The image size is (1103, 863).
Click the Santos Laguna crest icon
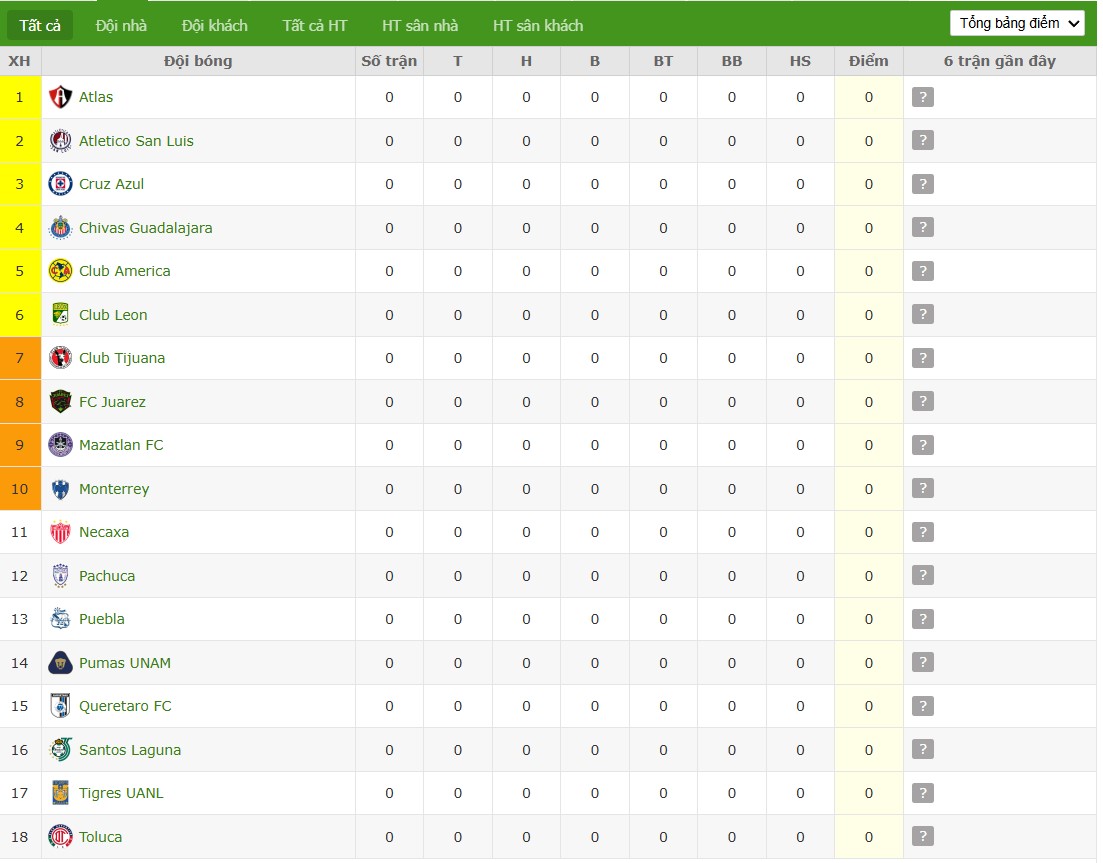pos(60,750)
